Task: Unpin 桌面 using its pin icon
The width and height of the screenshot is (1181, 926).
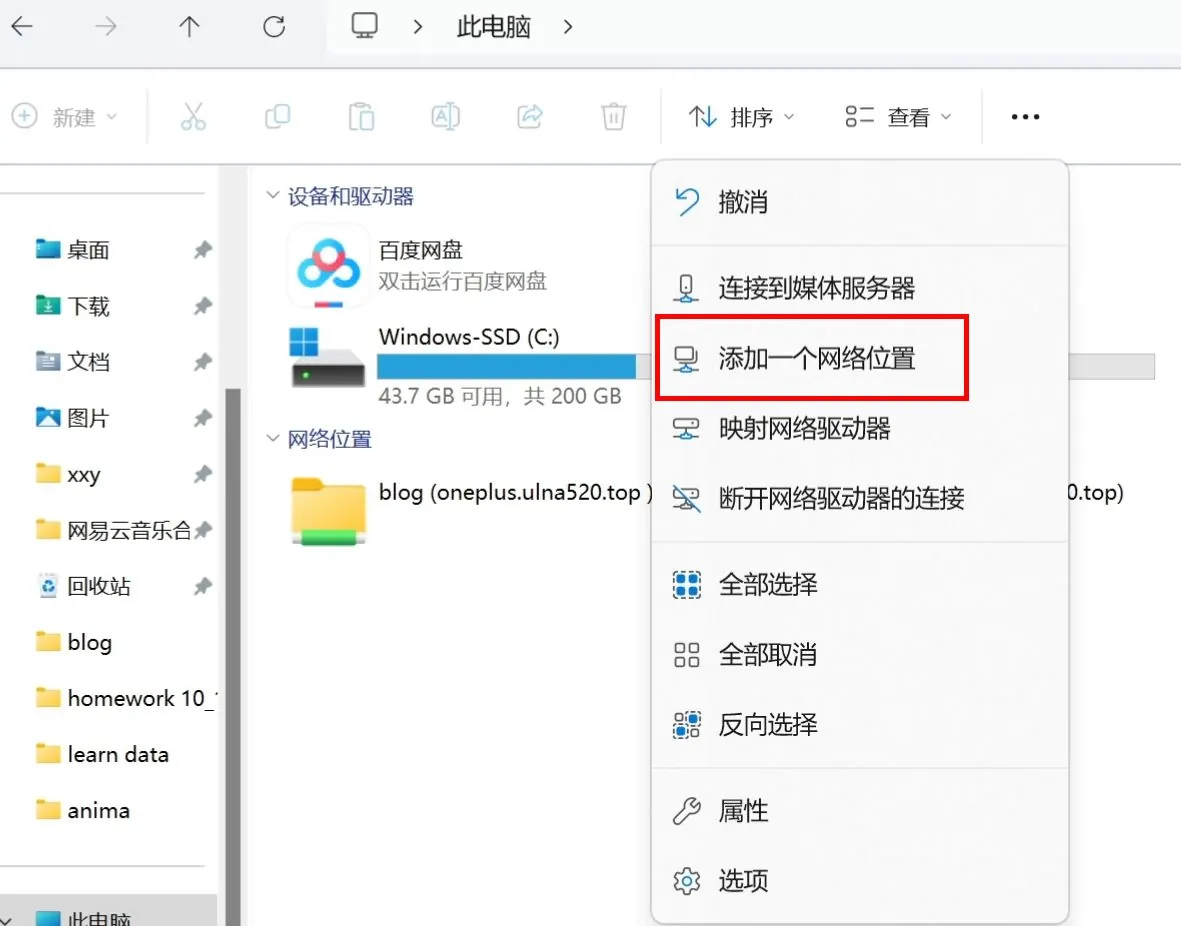Action: coord(202,250)
